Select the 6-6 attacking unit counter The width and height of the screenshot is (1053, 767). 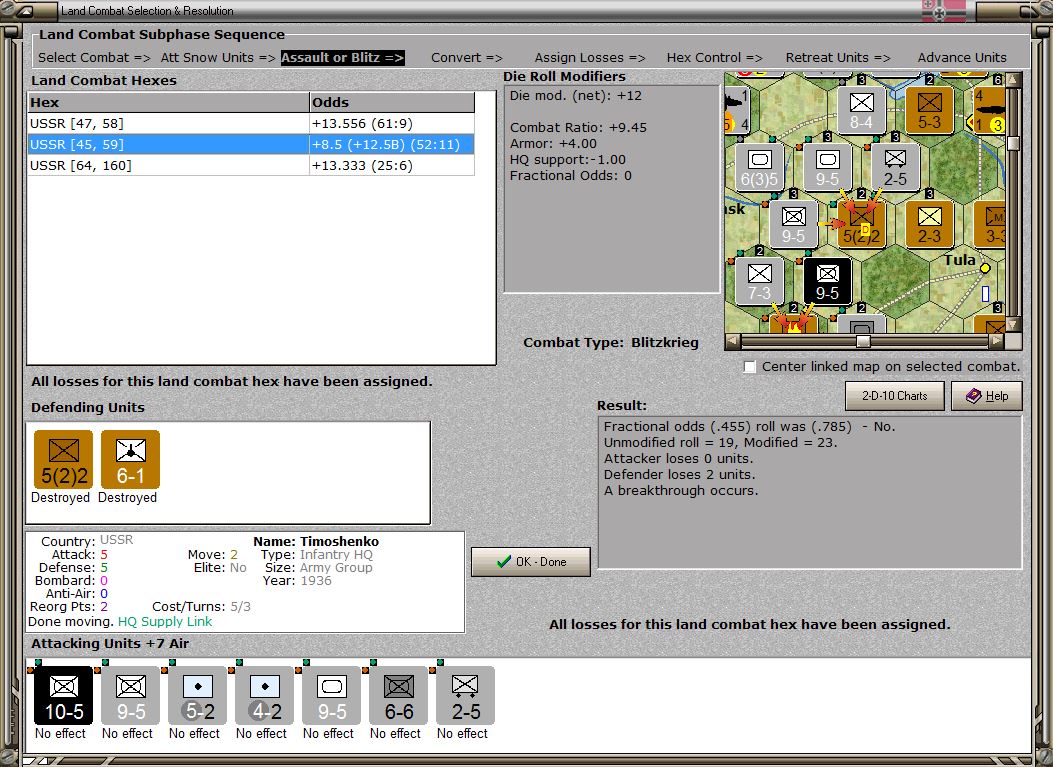(398, 696)
